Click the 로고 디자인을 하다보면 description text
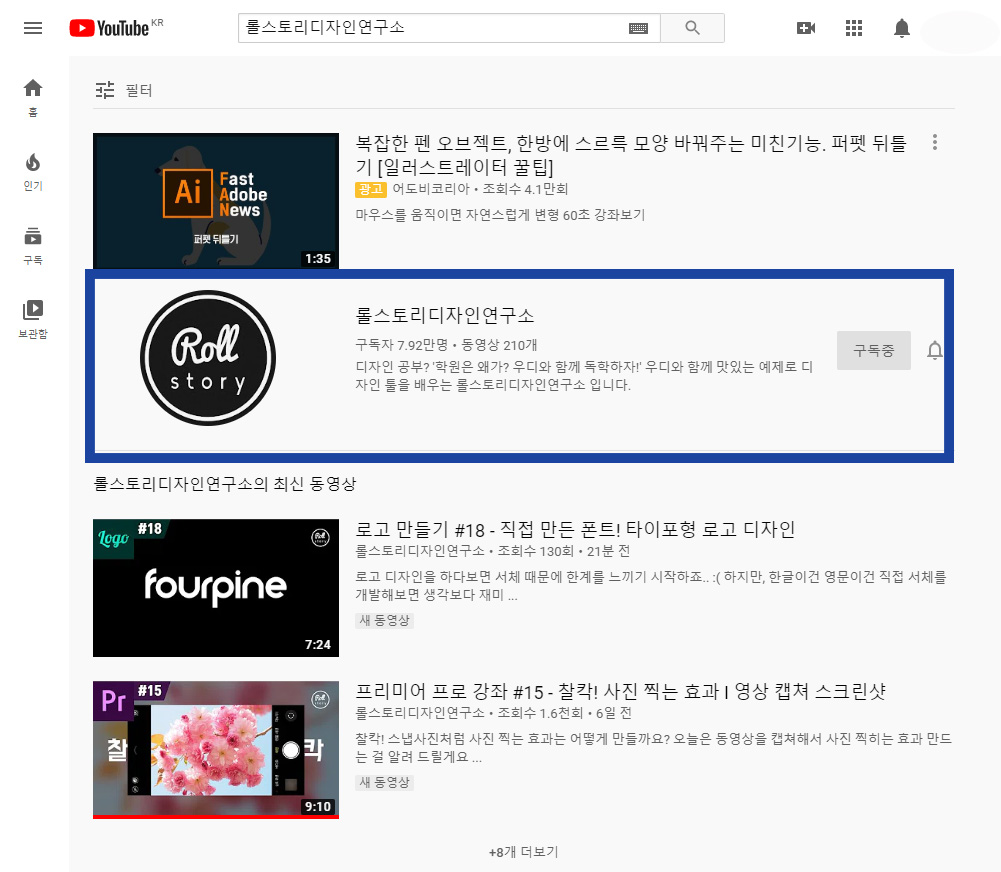1001x872 pixels. pyautogui.click(x=651, y=586)
